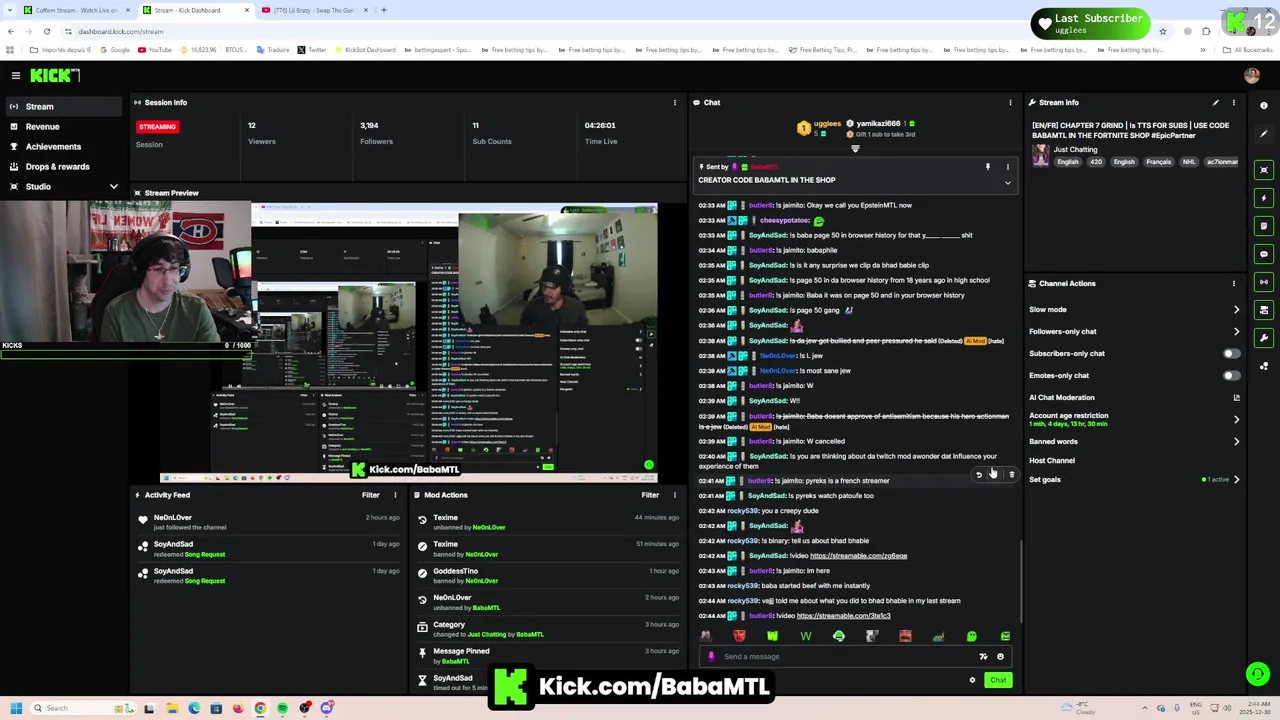Open pinned message options menu
1280x720 pixels.
(1008, 167)
